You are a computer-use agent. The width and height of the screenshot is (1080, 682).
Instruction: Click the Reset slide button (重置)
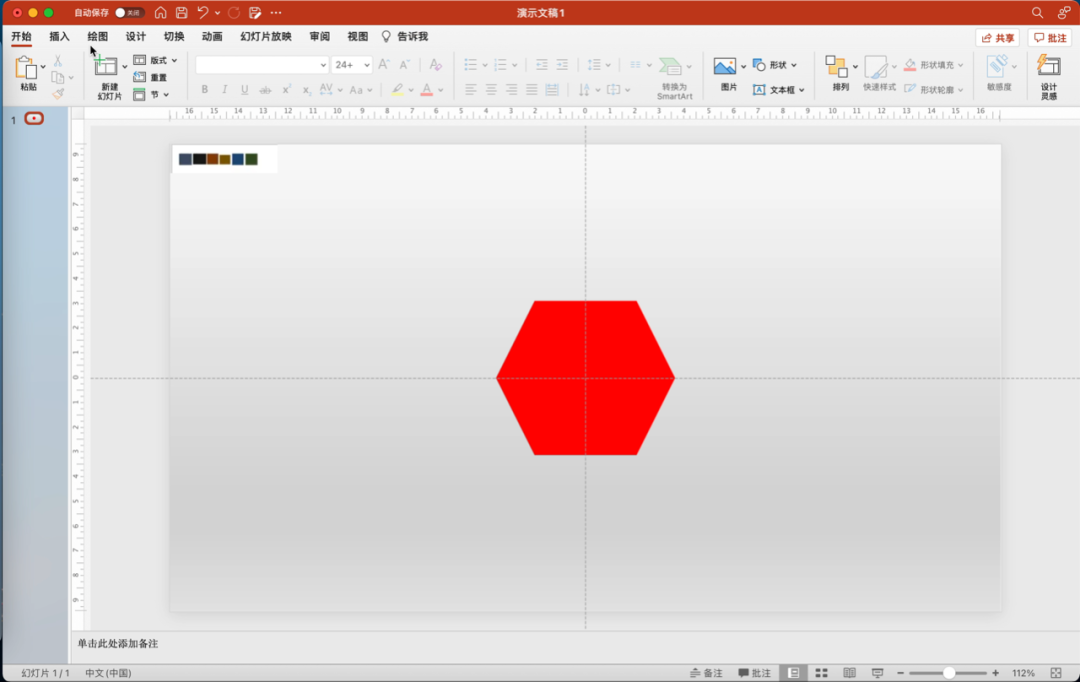151,77
